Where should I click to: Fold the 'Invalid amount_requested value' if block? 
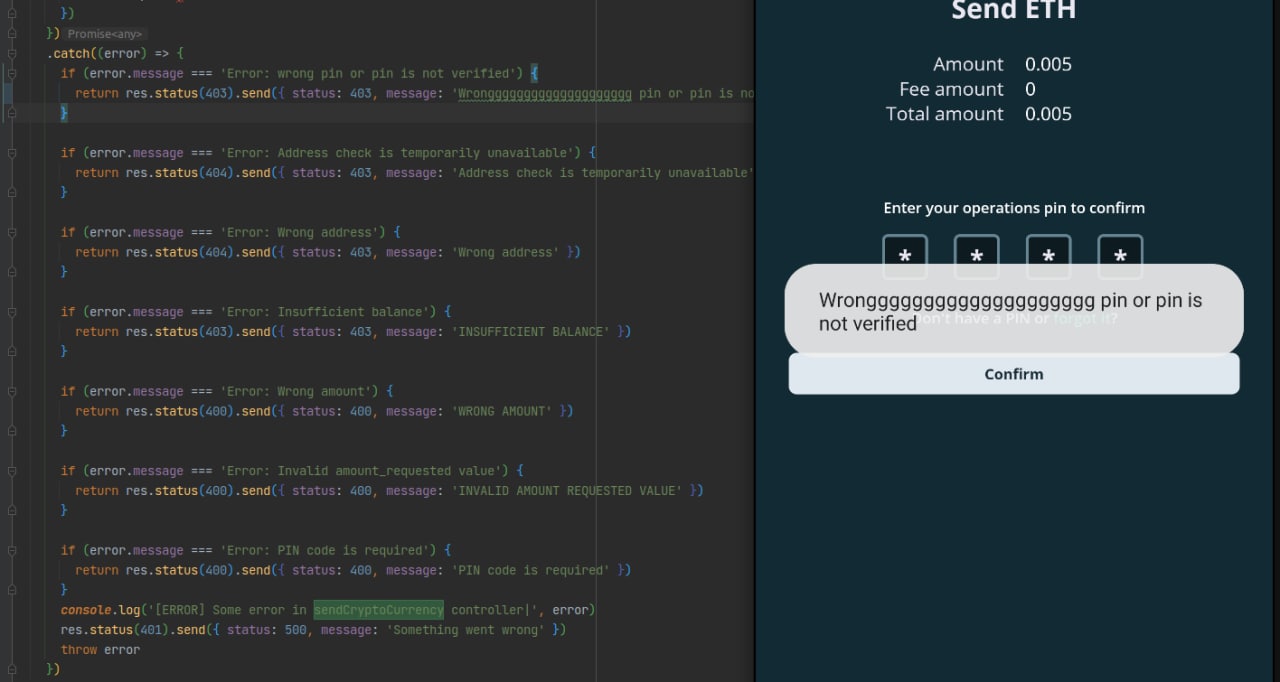(x=11, y=471)
